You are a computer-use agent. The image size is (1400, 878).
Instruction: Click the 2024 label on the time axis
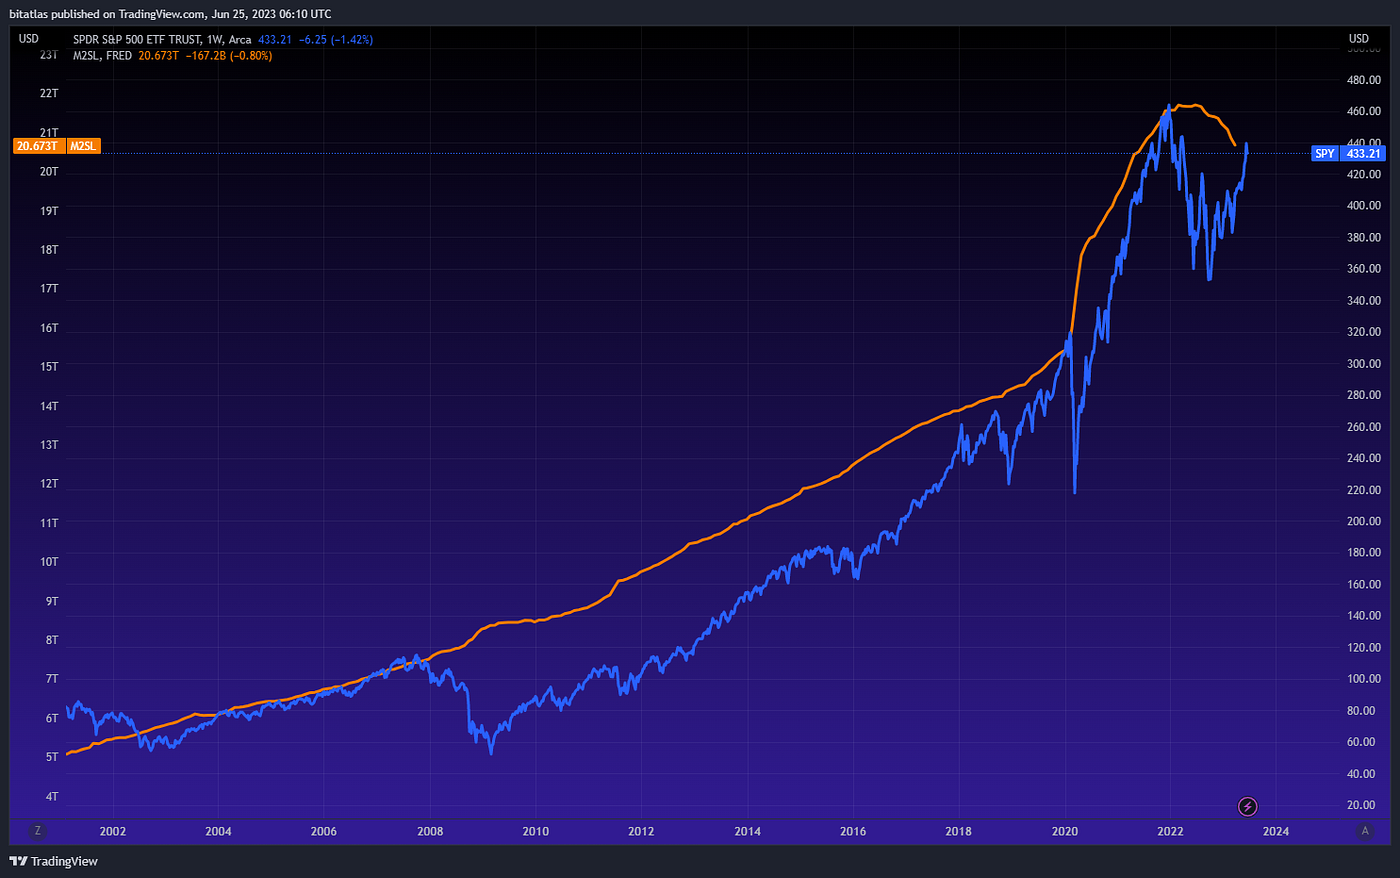click(x=1276, y=831)
